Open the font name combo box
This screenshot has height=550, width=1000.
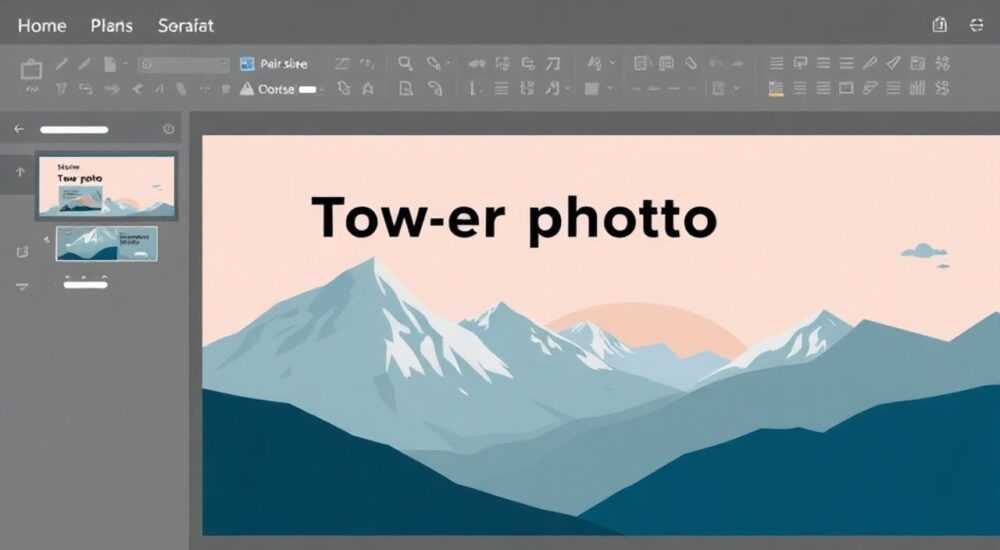184,64
